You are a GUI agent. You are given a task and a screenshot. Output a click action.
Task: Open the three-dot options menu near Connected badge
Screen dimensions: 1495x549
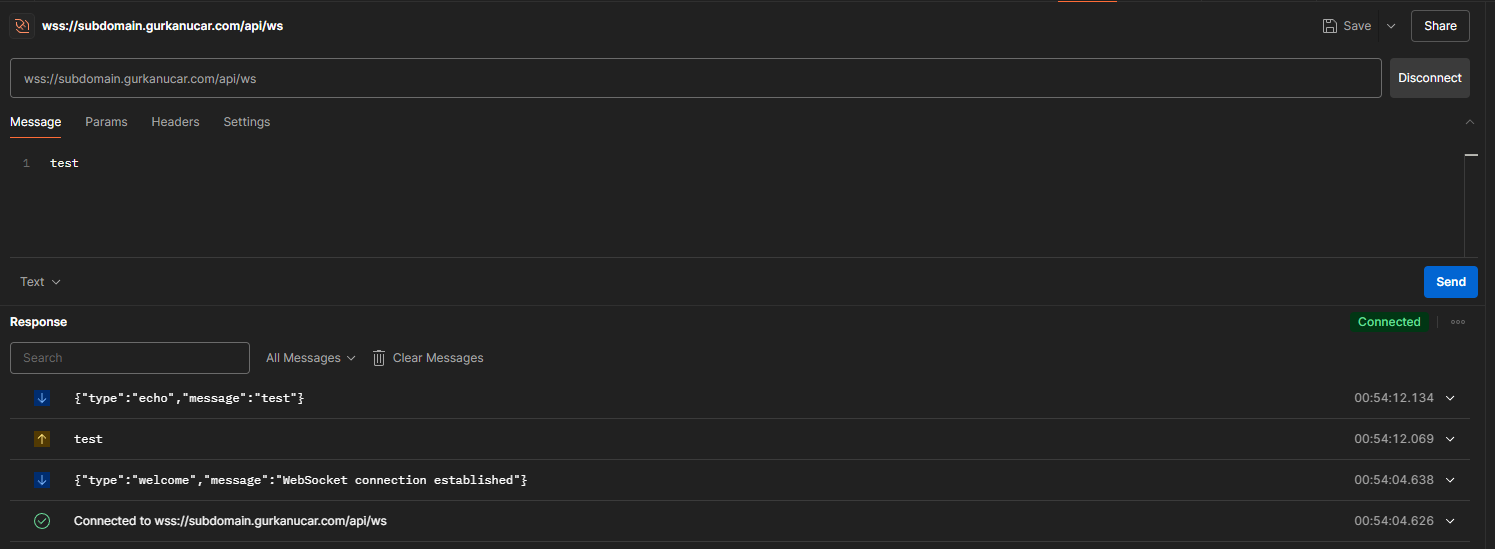coord(1458,322)
